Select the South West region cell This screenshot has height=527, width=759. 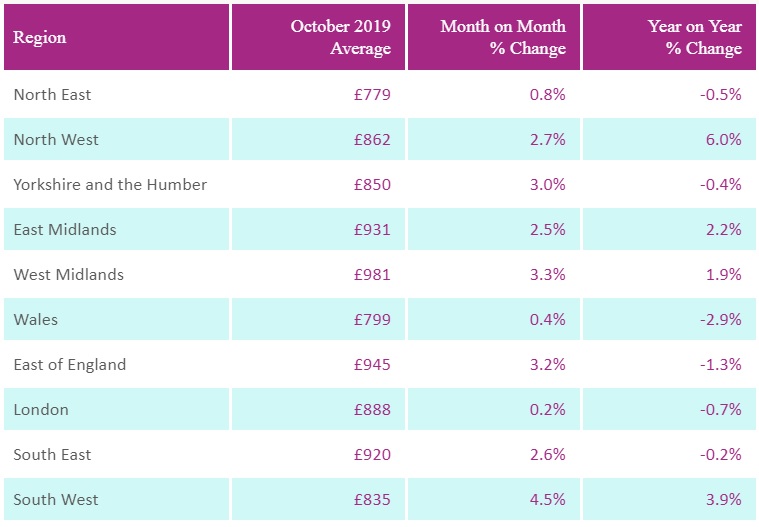[x=56, y=500]
